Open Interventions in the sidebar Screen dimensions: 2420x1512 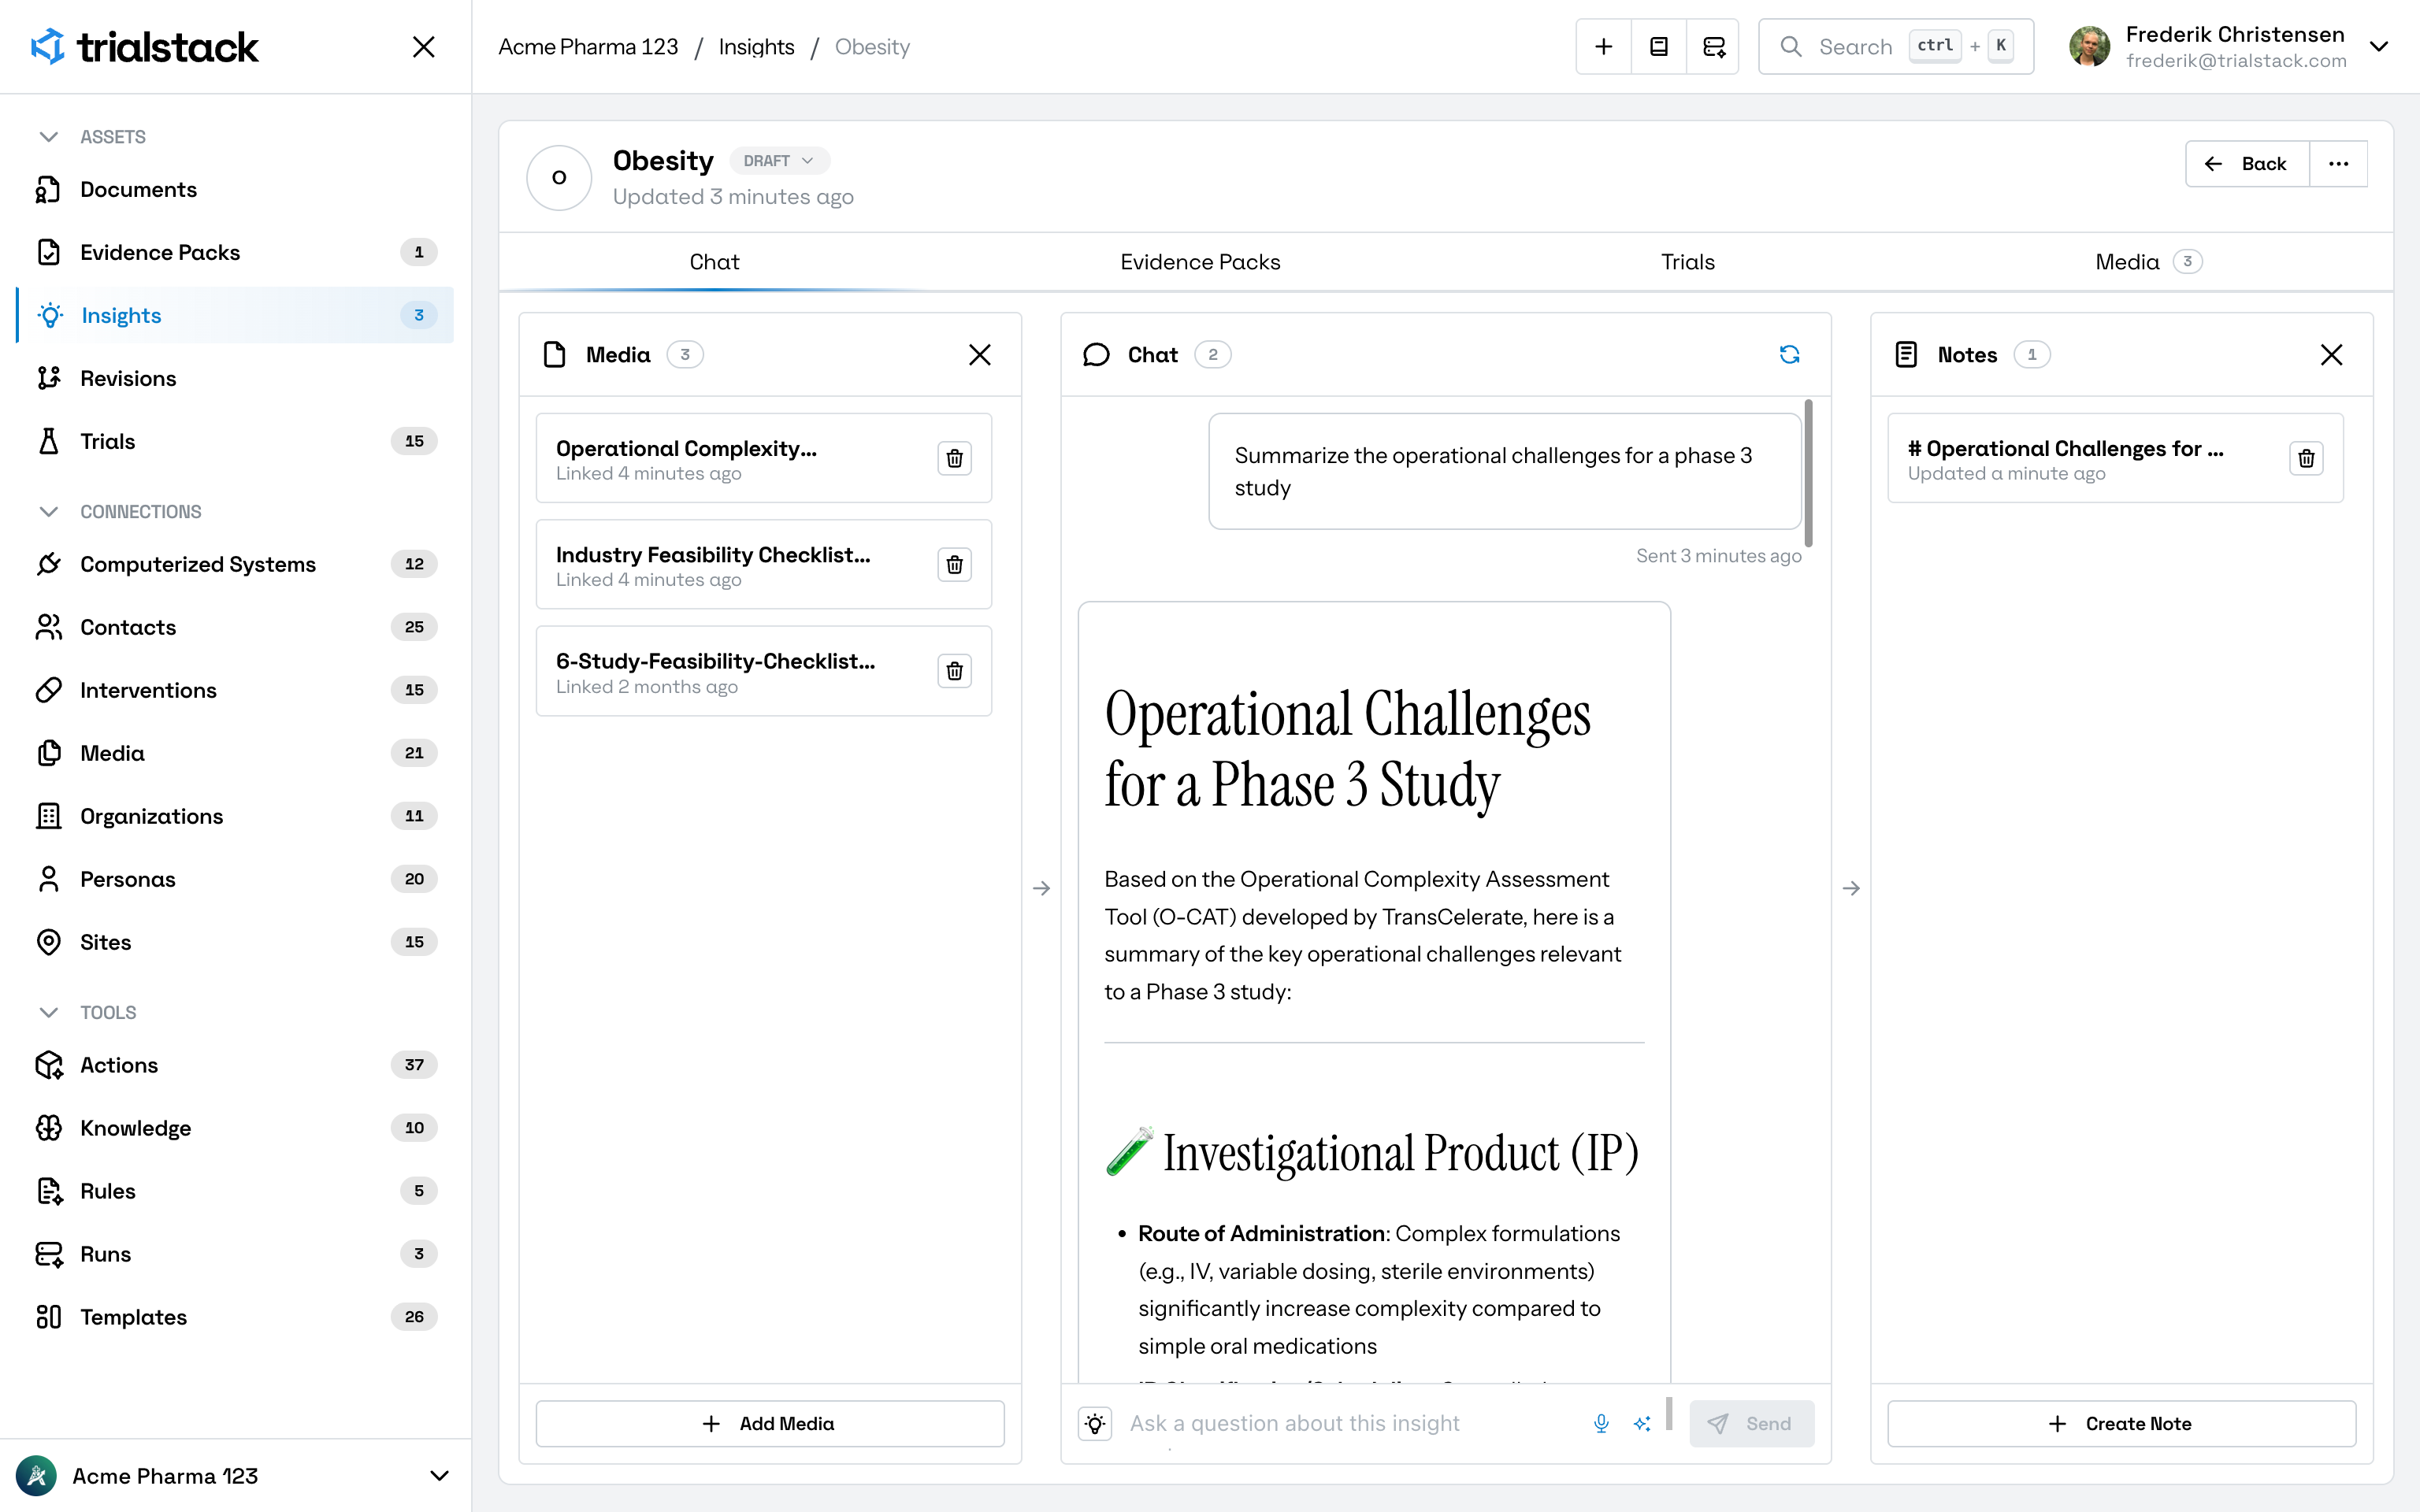pos(236,690)
